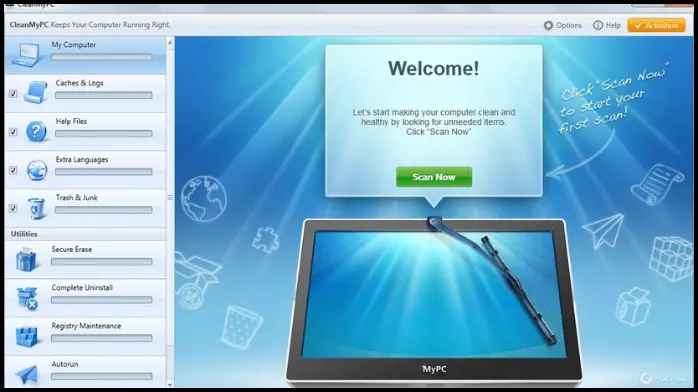Screen dimensions: 698x392
Task: Open the Help label in header
Action: tap(613, 25)
